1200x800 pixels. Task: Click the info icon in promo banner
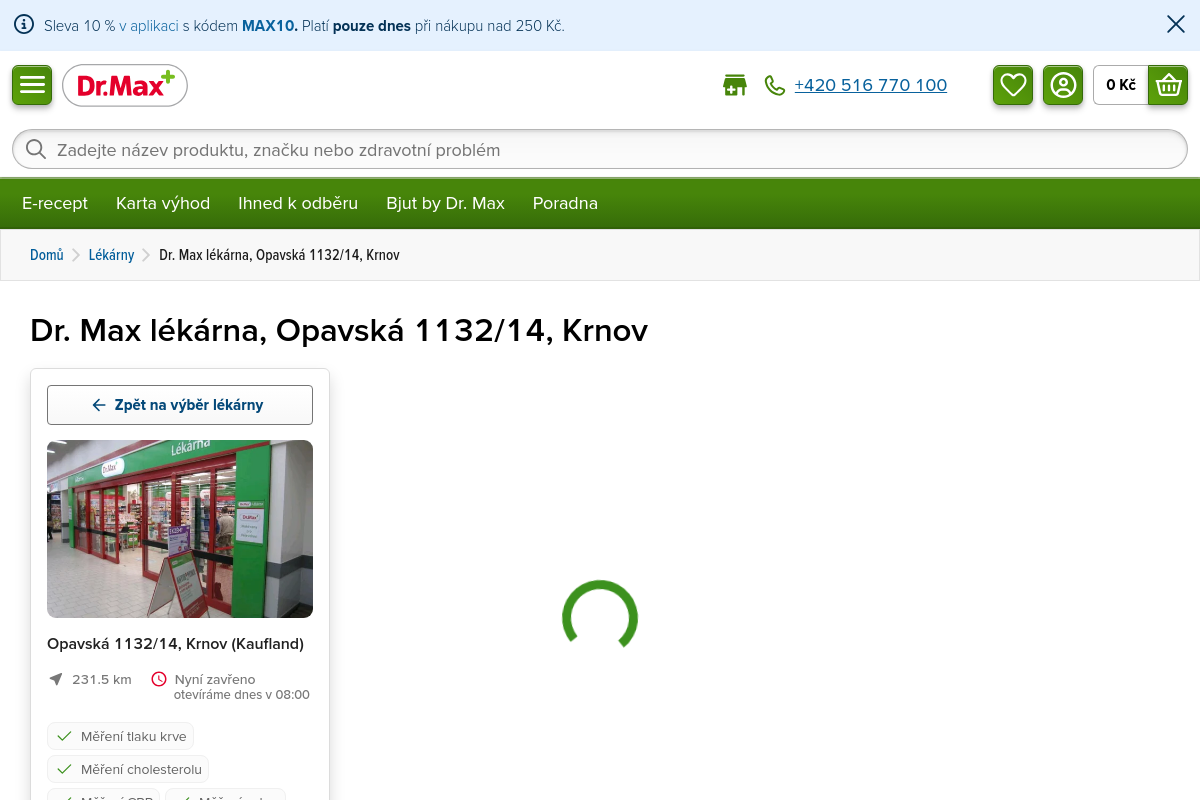[x=24, y=25]
